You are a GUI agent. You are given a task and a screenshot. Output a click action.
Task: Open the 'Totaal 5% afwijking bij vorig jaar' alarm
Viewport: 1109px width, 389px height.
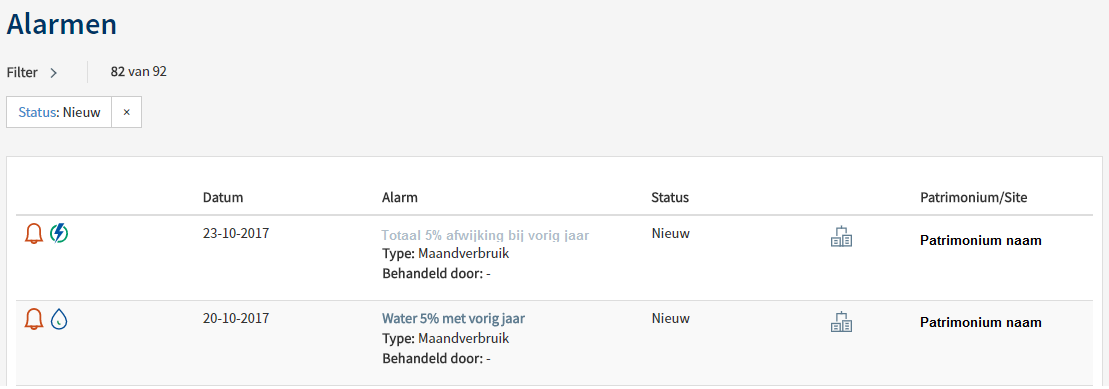(485, 235)
